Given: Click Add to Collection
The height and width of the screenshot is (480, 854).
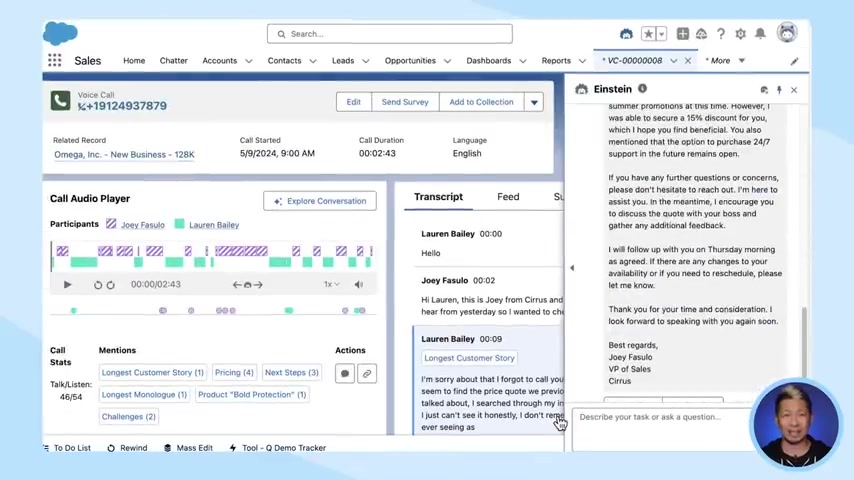Looking at the screenshot, I should (x=481, y=102).
